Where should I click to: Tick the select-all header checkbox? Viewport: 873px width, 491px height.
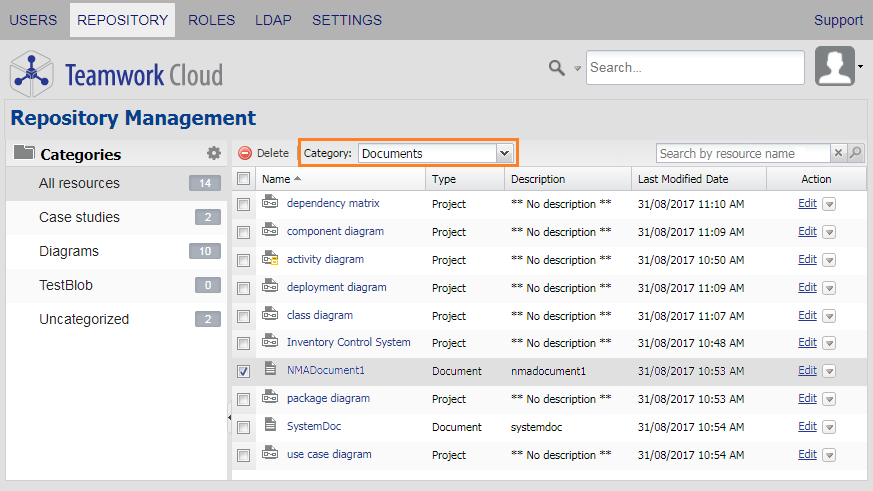243,179
